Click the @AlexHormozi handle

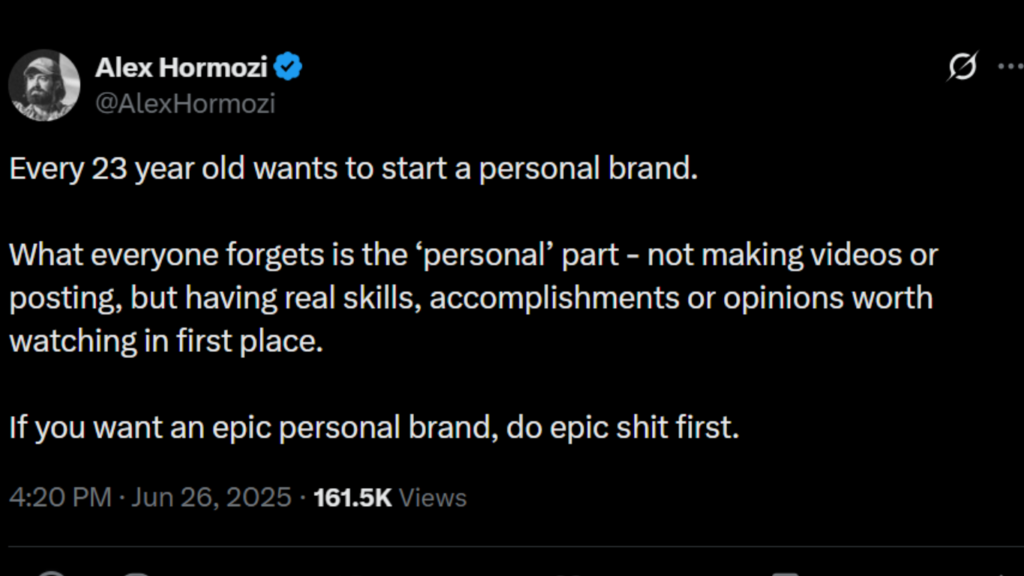(x=184, y=103)
